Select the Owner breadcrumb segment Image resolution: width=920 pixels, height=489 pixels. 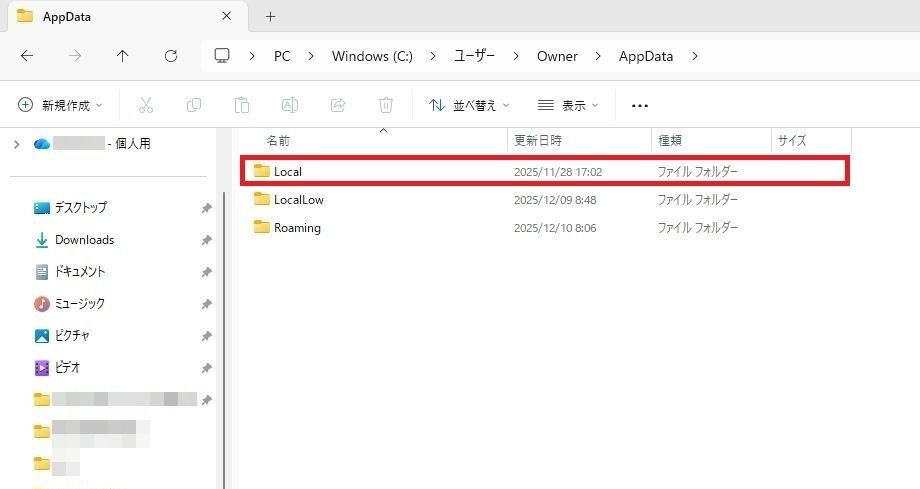coord(557,56)
